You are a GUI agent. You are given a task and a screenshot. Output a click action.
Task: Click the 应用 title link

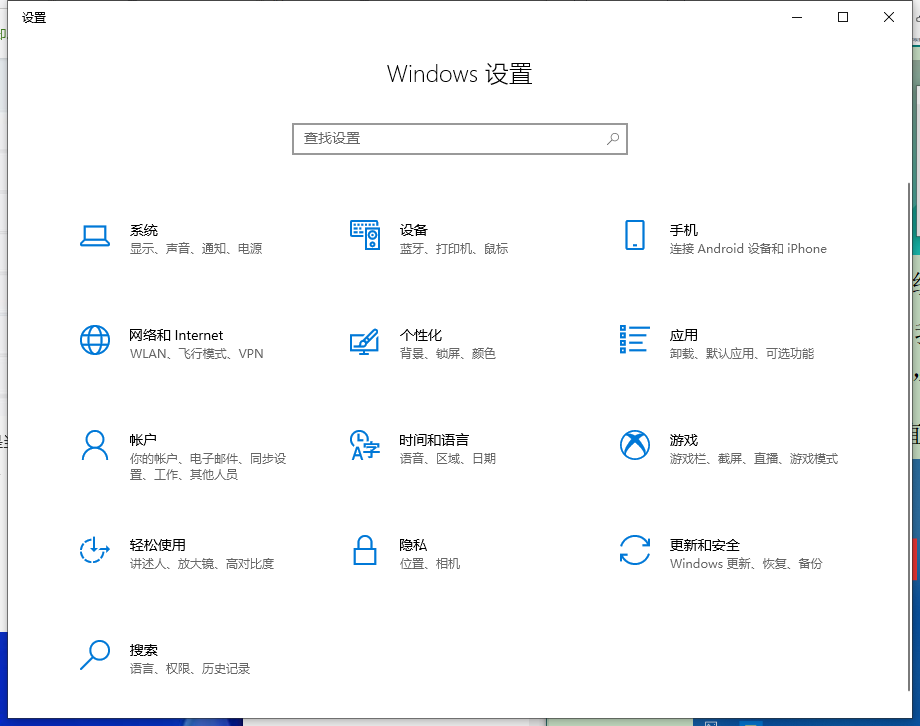point(684,335)
